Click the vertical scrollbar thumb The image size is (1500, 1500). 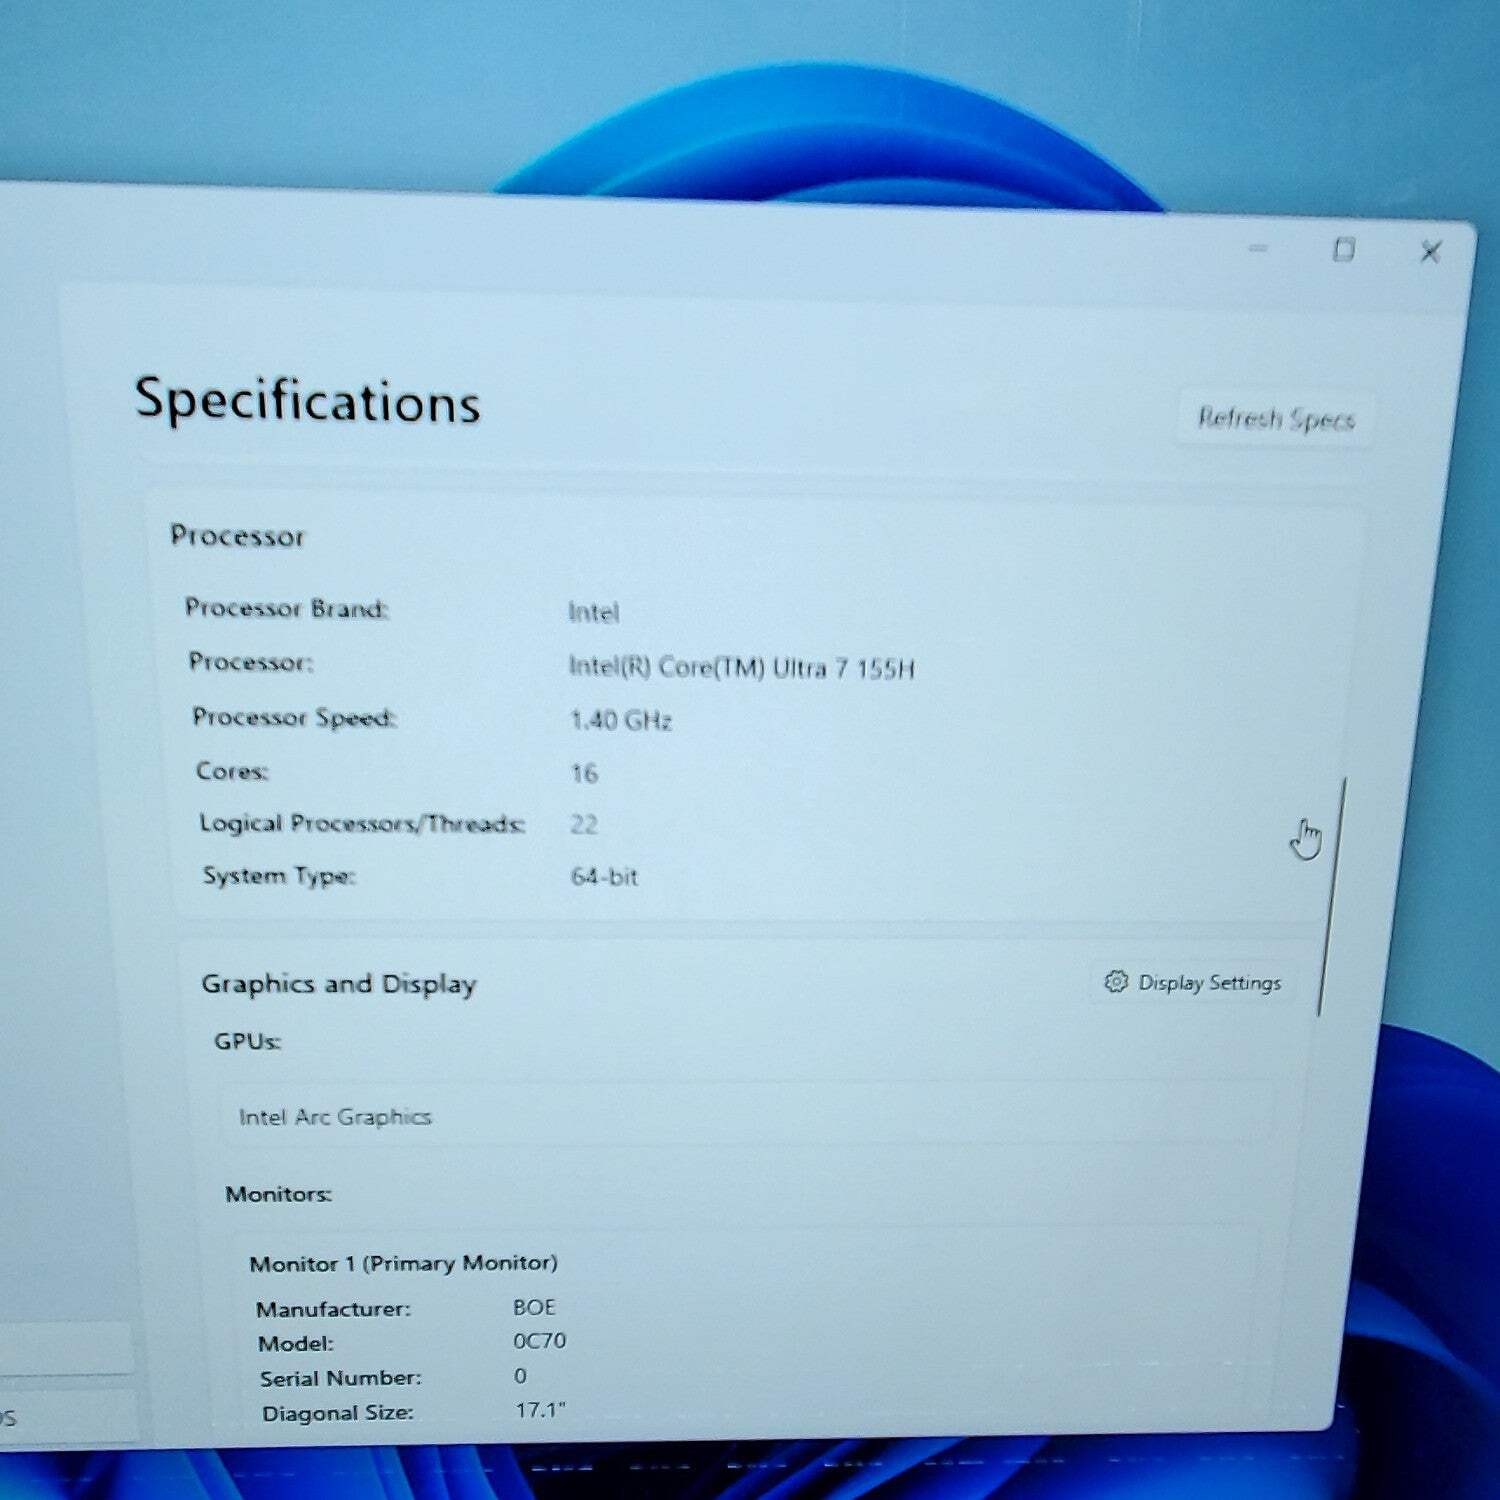click(1332, 897)
